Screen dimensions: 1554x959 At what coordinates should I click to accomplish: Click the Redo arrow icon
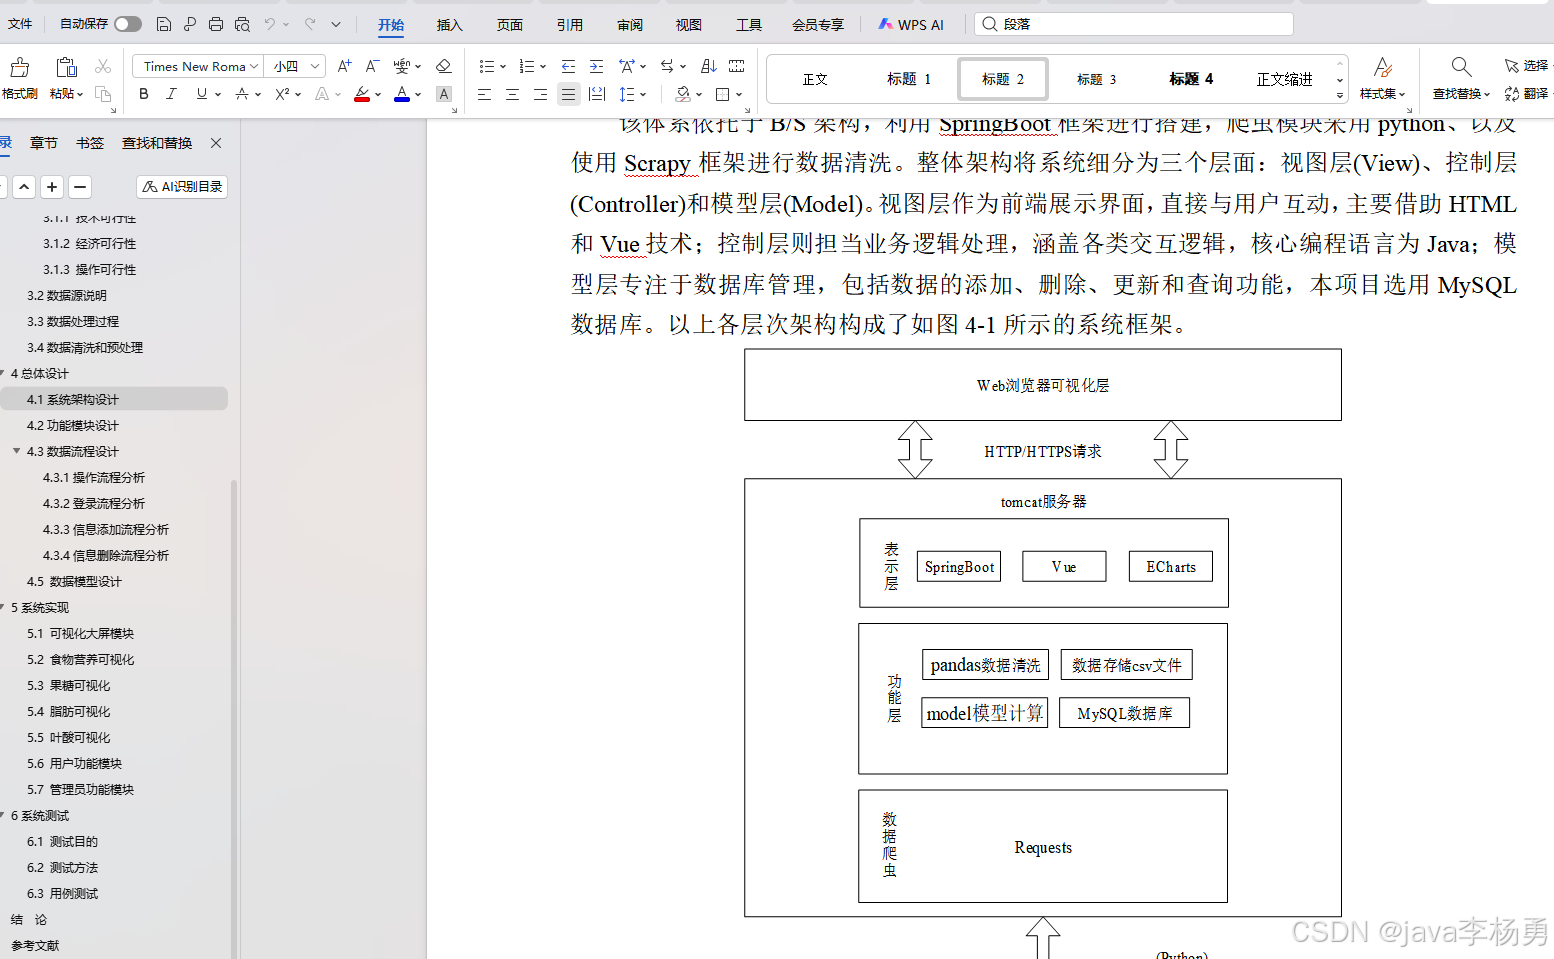(x=310, y=24)
